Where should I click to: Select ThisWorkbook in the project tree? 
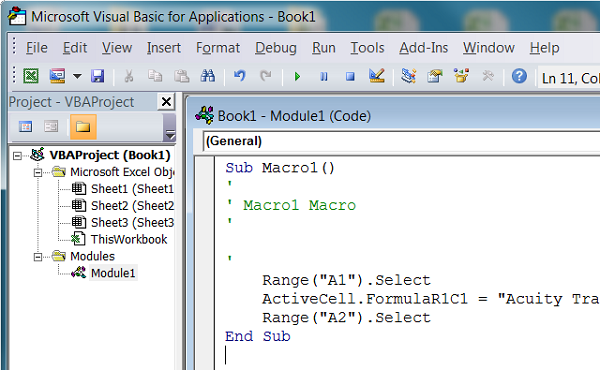[x=129, y=239]
